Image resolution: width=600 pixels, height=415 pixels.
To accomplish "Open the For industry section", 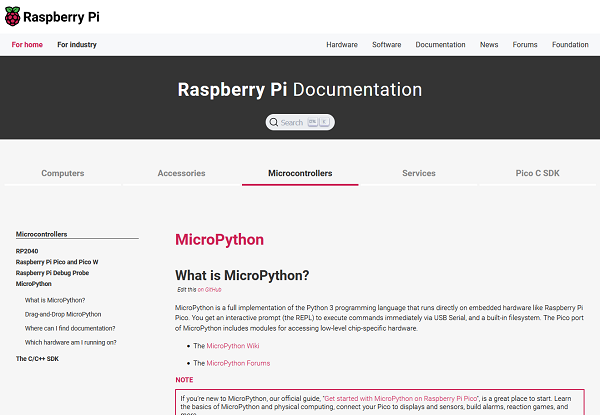I will 77,45.
